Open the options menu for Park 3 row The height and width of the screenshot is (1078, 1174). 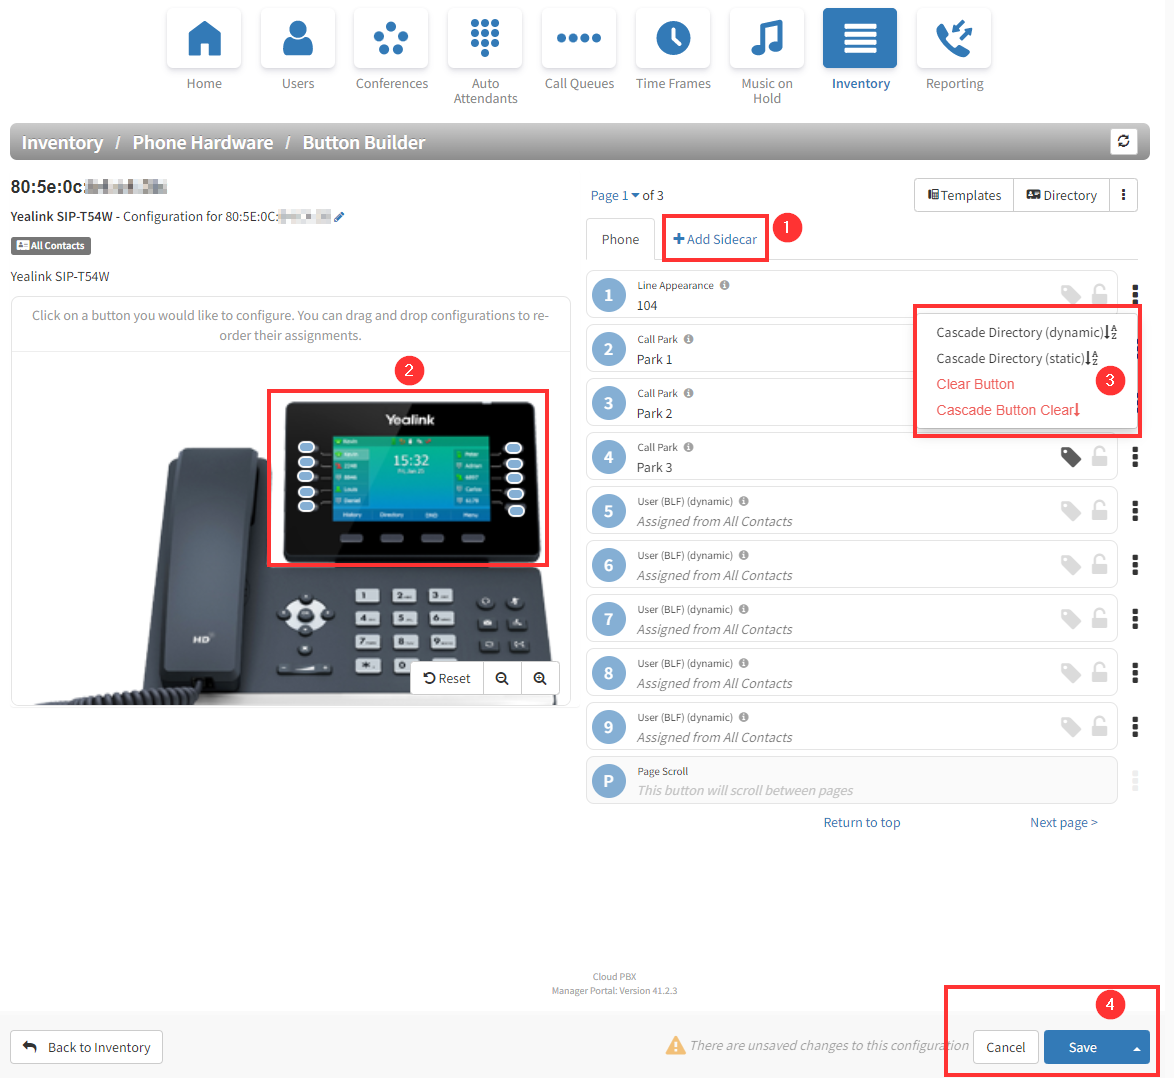pyautogui.click(x=1135, y=457)
